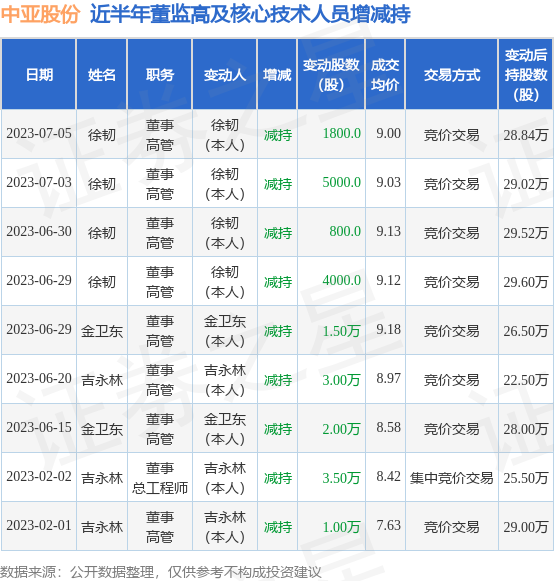Click the date 2023-06-15
Screen dimensions: 554x581
click(39, 427)
